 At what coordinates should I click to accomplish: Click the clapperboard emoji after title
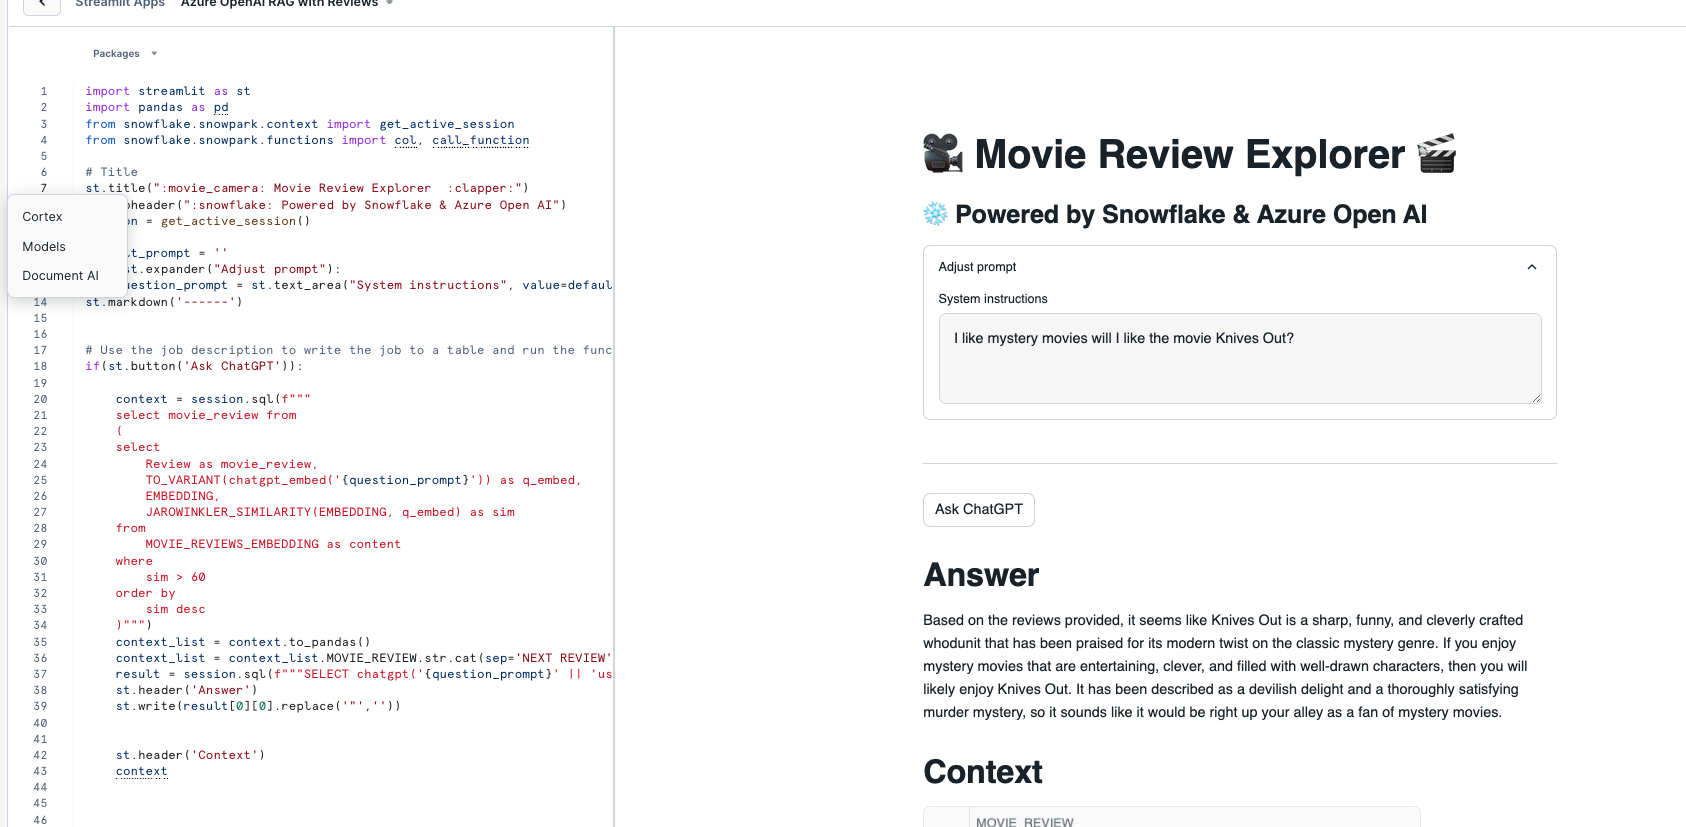[1437, 154]
